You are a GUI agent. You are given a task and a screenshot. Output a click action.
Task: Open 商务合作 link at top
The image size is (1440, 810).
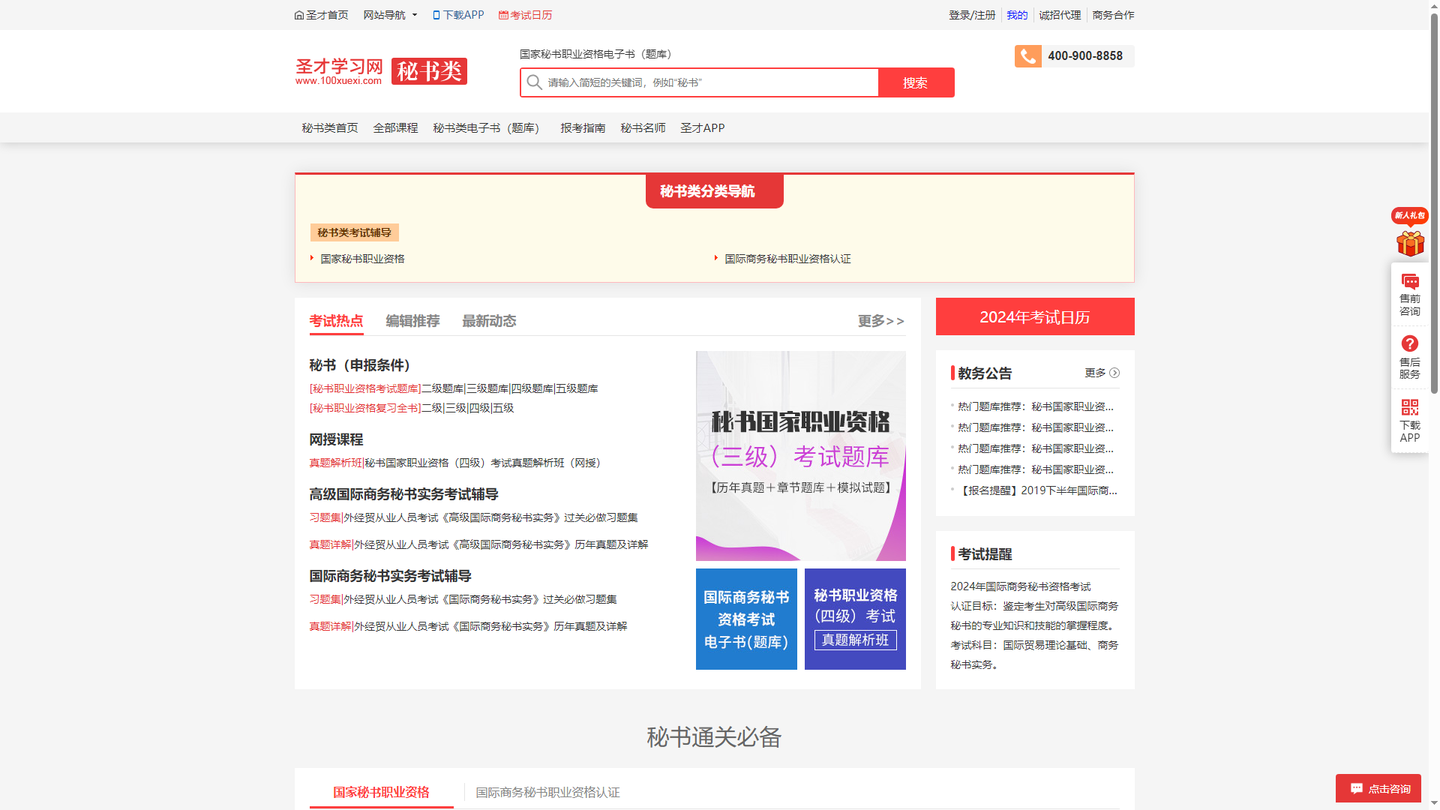click(1113, 15)
